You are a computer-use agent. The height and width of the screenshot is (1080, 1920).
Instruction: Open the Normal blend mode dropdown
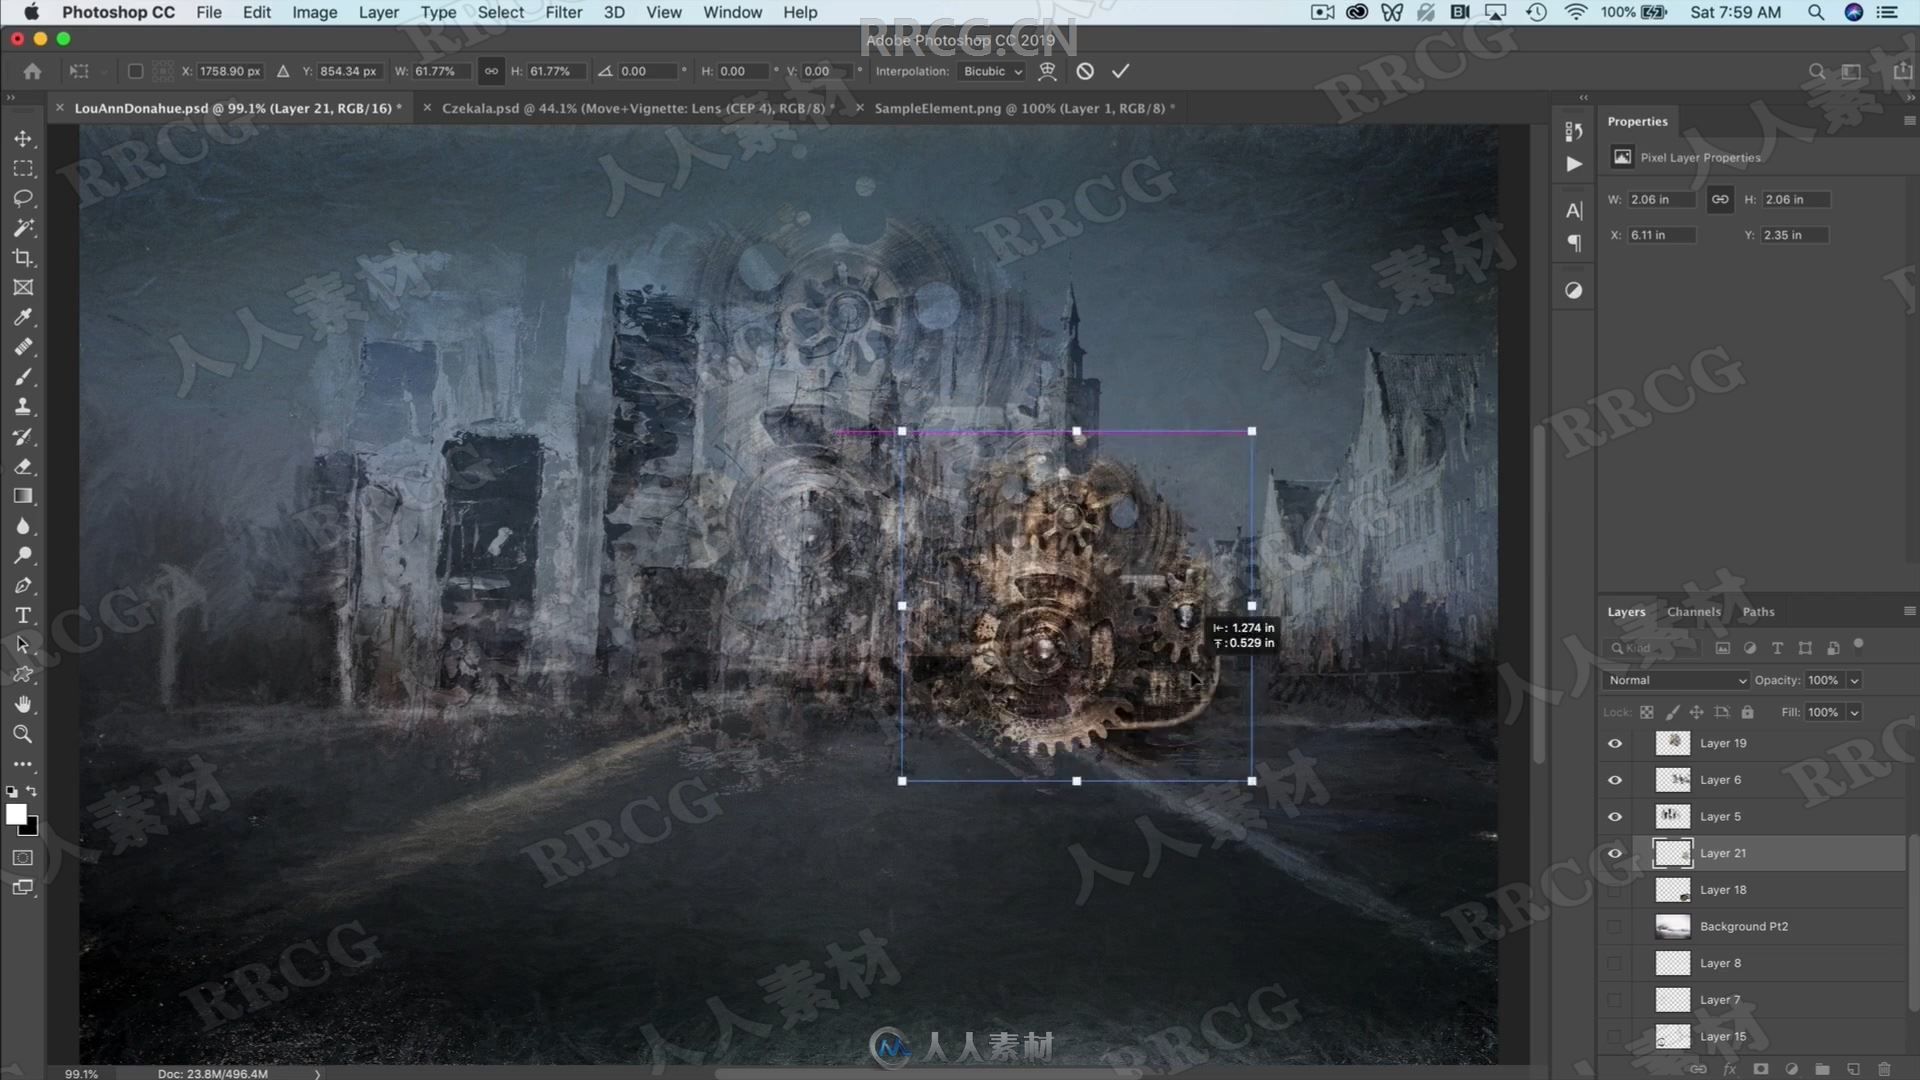(1675, 680)
